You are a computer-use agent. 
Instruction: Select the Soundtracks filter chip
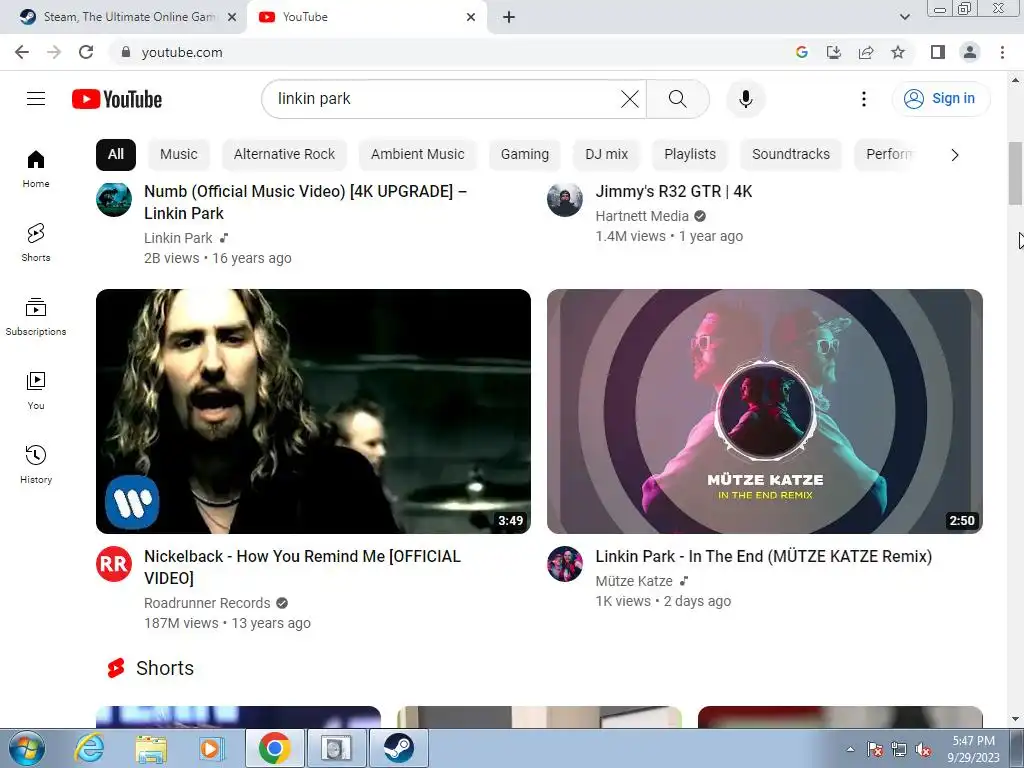[791, 154]
